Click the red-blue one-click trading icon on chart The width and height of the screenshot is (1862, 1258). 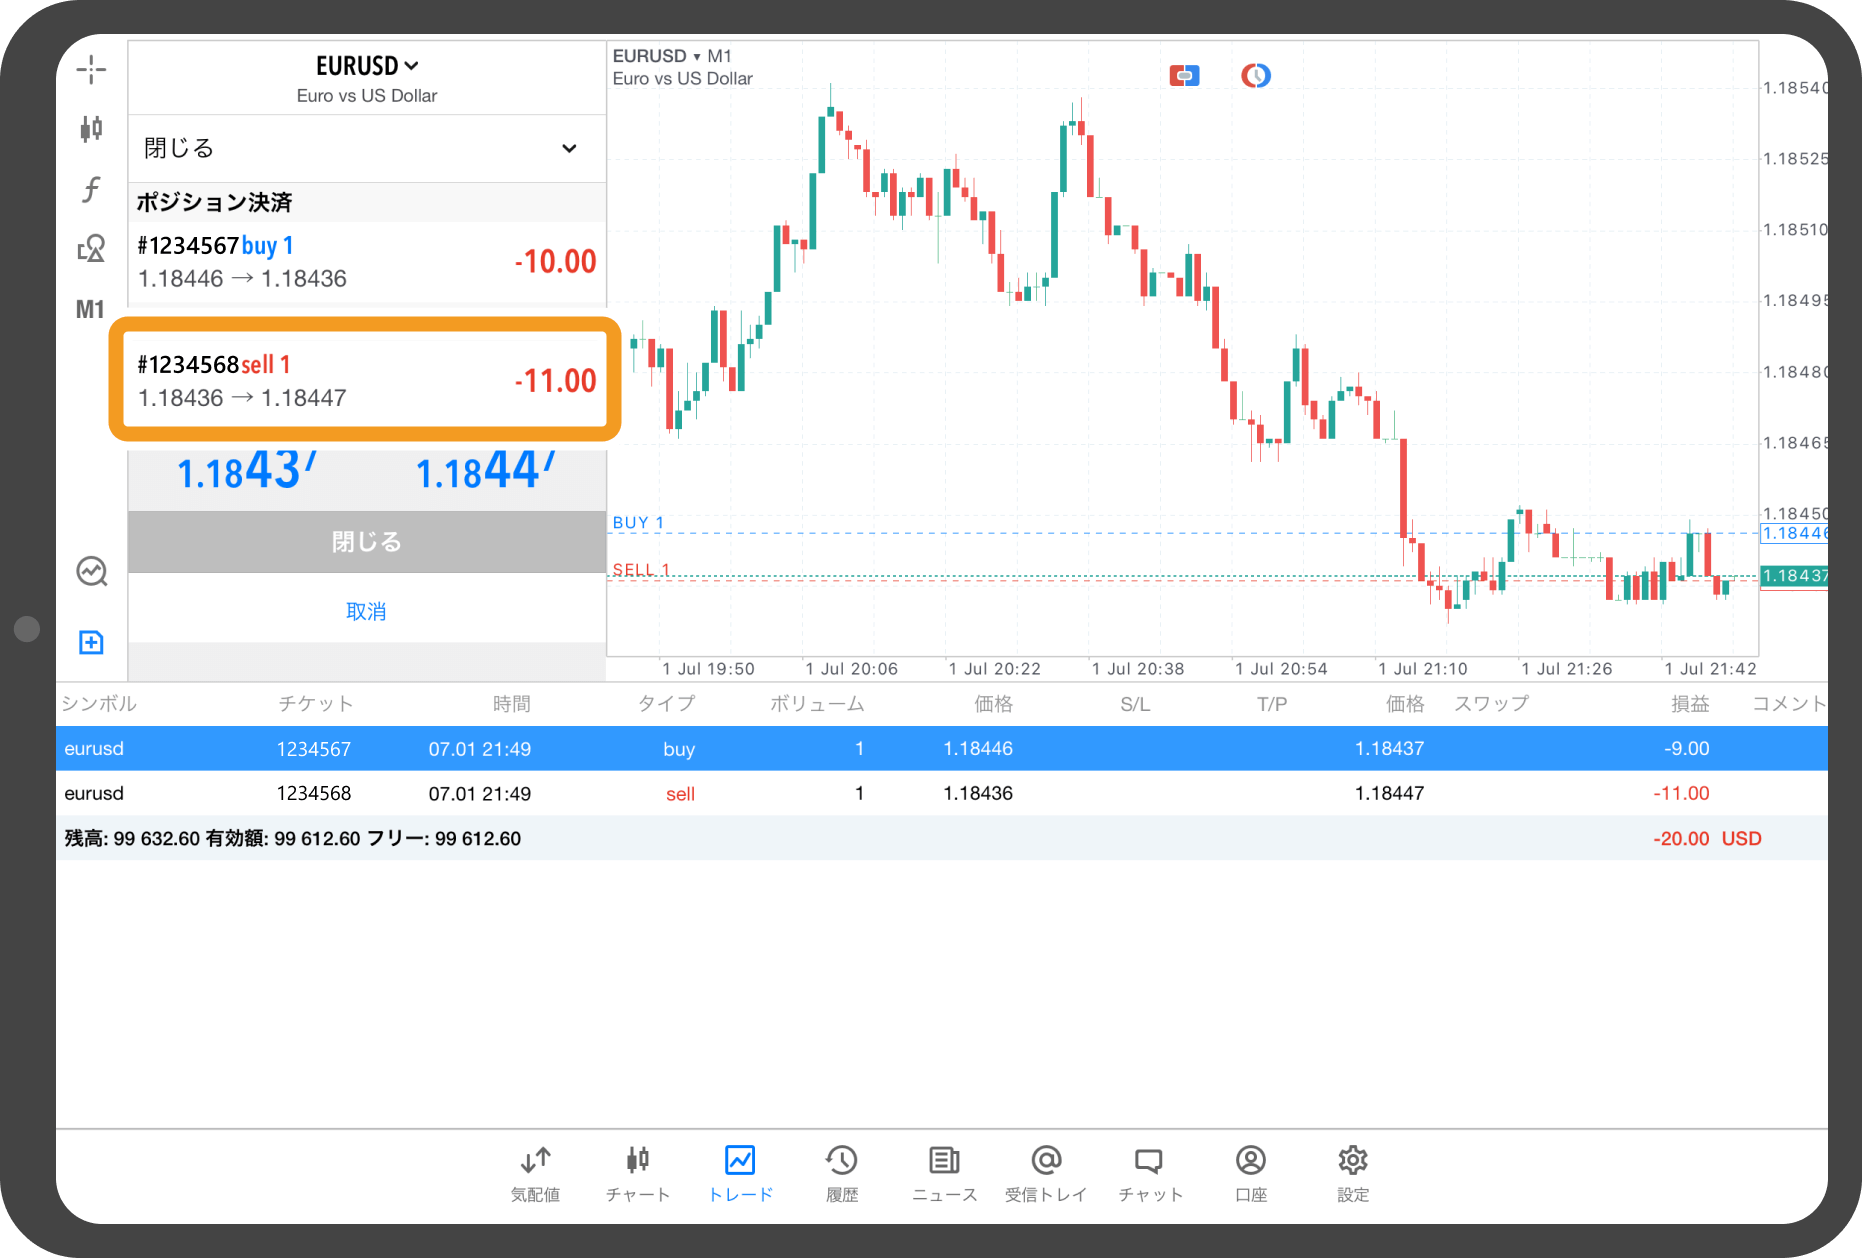1184,76
